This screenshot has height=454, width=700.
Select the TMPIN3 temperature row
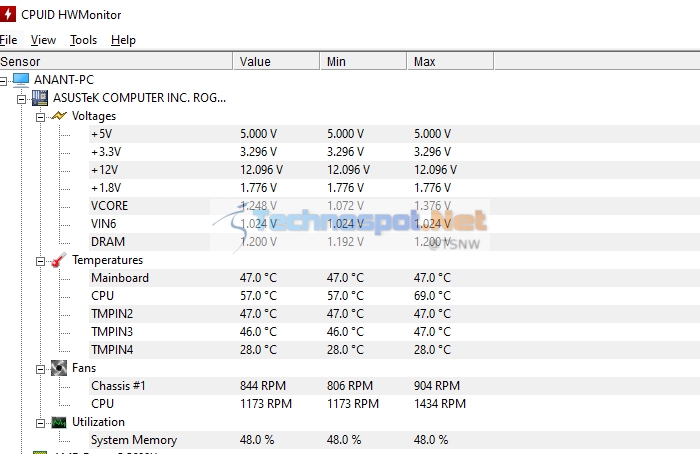(x=394, y=332)
